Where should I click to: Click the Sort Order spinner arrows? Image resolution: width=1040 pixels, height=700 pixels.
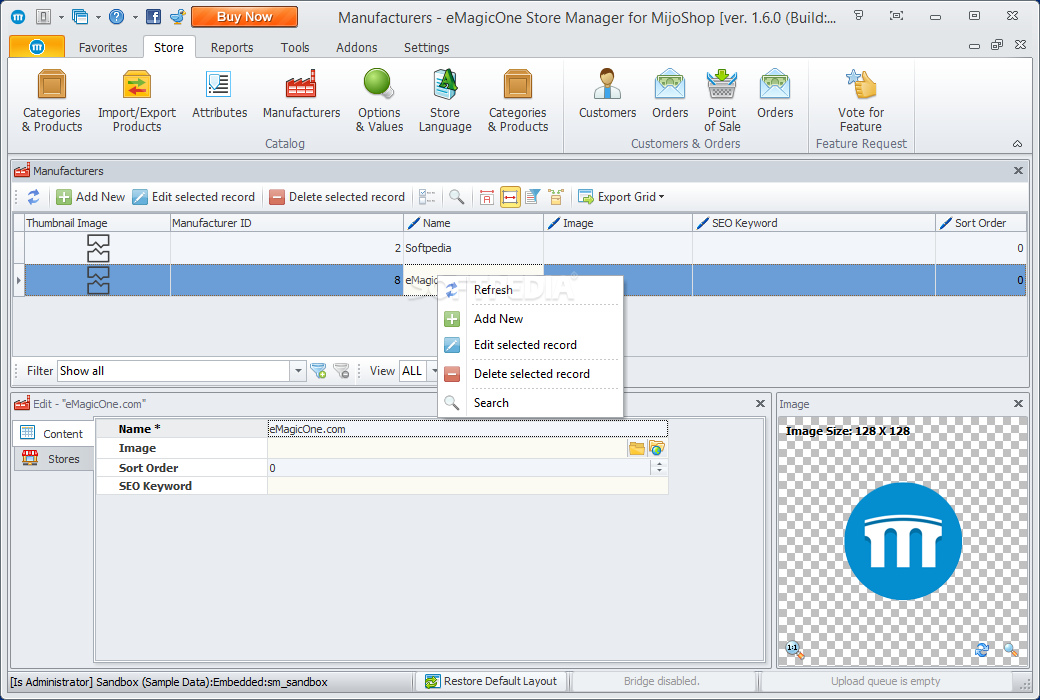[659, 468]
